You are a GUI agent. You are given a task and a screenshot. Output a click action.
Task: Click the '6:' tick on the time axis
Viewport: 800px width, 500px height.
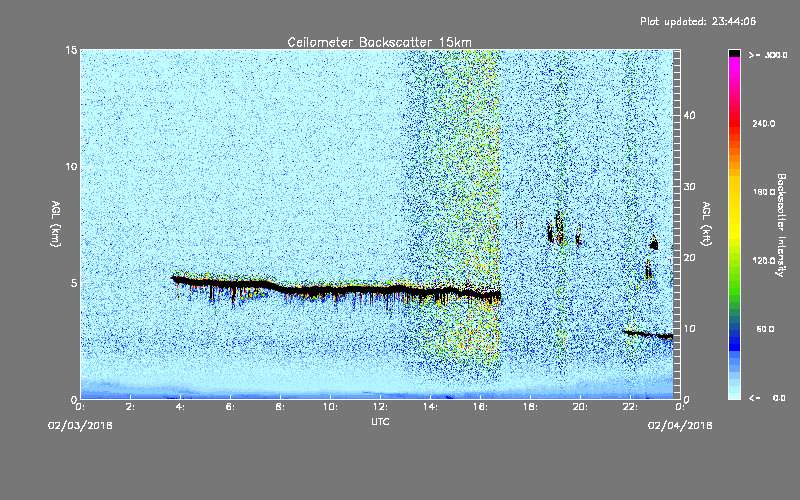(x=230, y=407)
